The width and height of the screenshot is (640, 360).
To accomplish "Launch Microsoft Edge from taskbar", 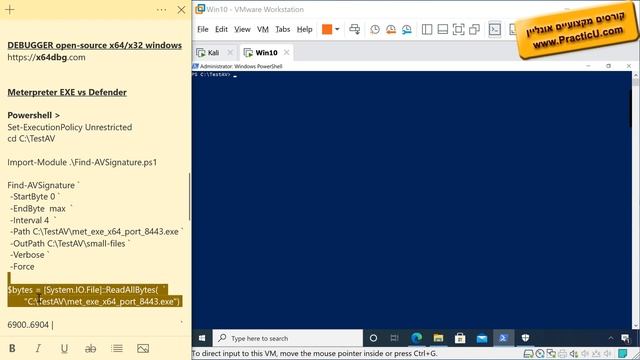I will pyautogui.click(x=417, y=338).
